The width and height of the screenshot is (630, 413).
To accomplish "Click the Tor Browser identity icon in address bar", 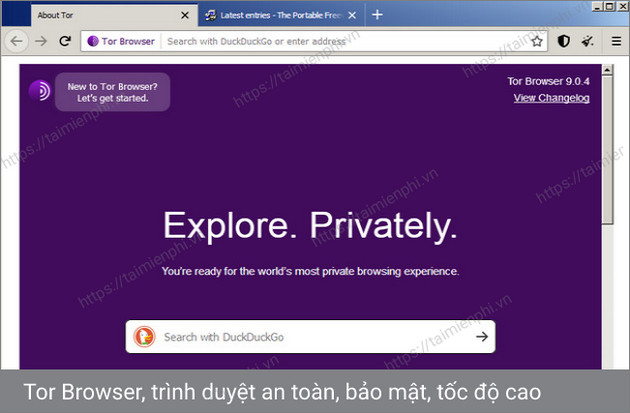I will 93,41.
